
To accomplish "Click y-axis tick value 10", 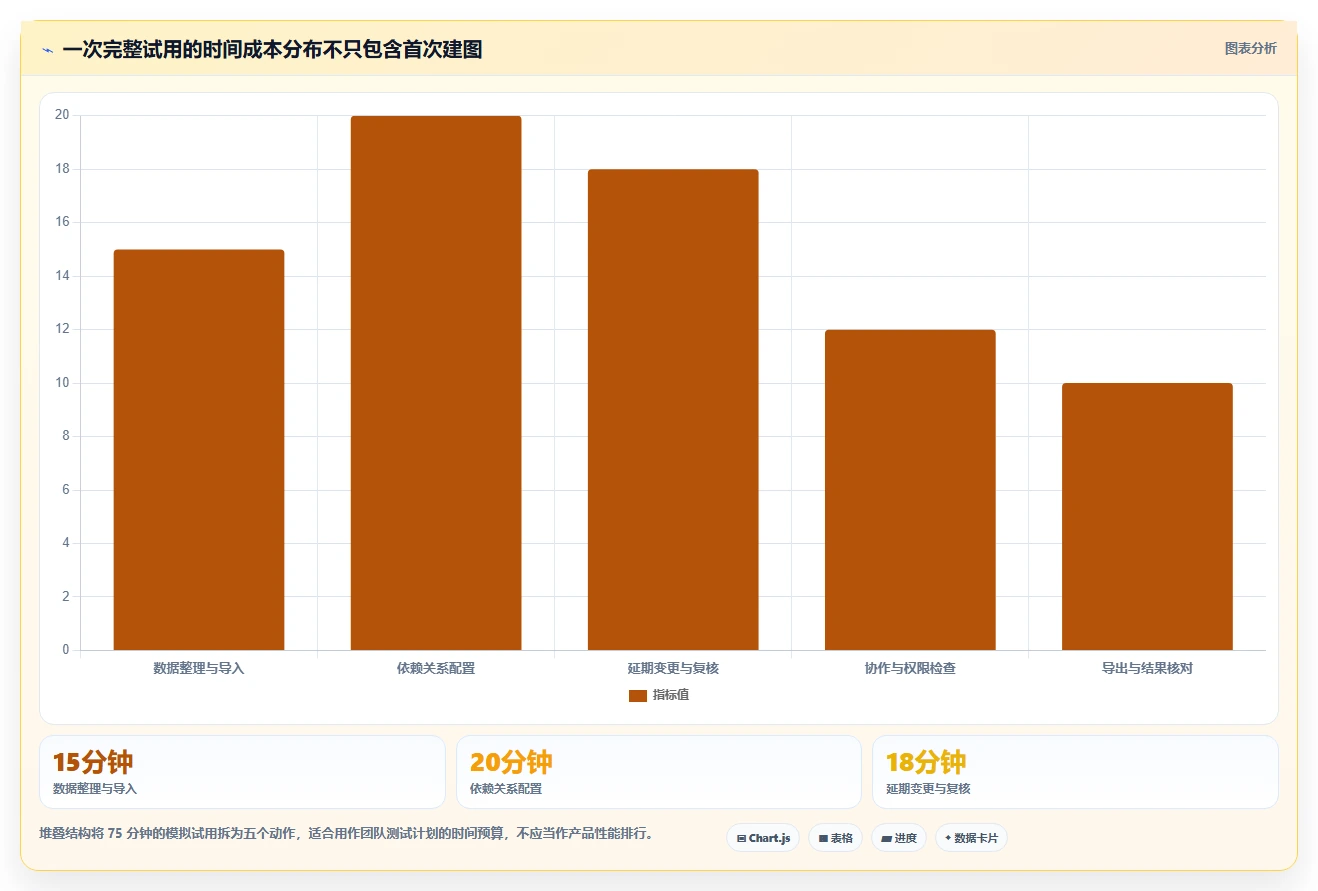I will click(63, 383).
